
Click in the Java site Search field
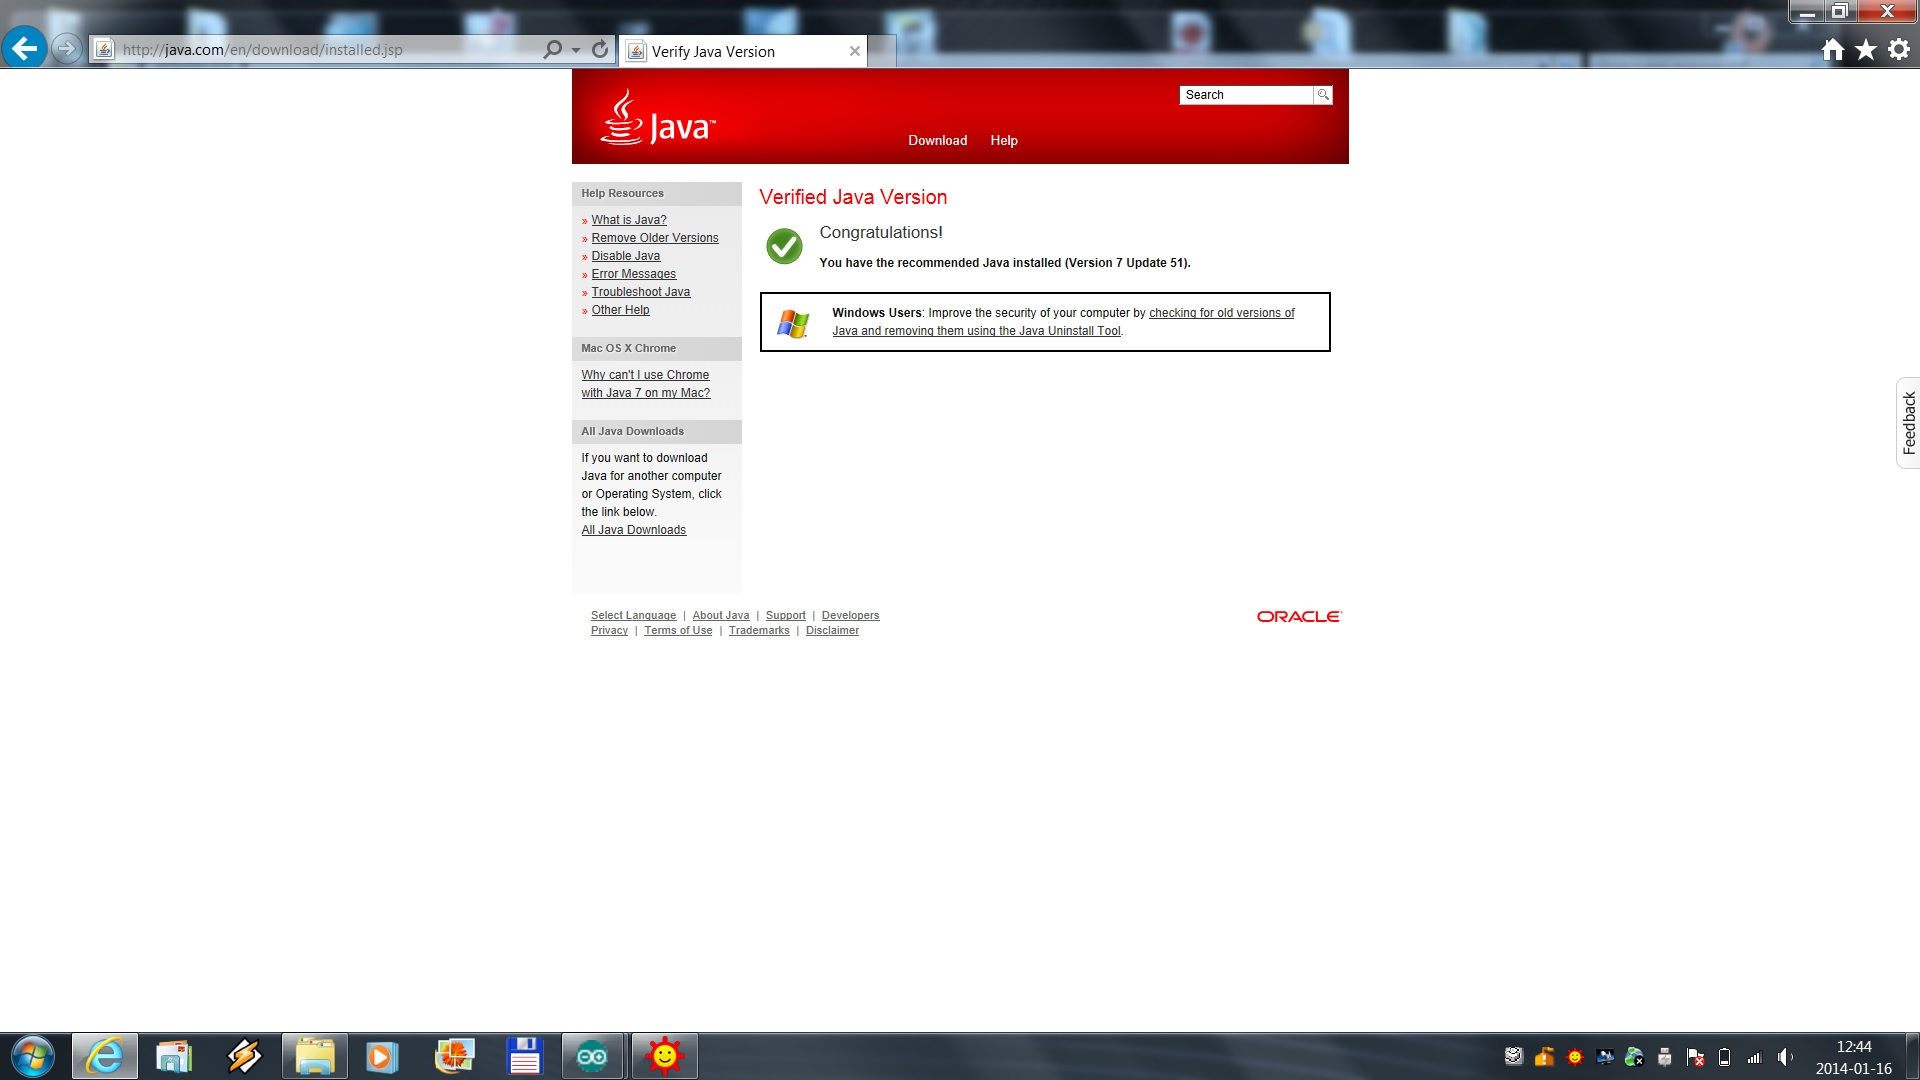tap(1246, 95)
